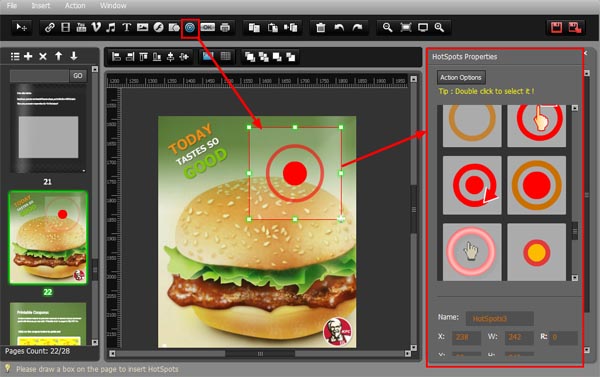
Task: Click the Action Options button
Action: [x=461, y=77]
